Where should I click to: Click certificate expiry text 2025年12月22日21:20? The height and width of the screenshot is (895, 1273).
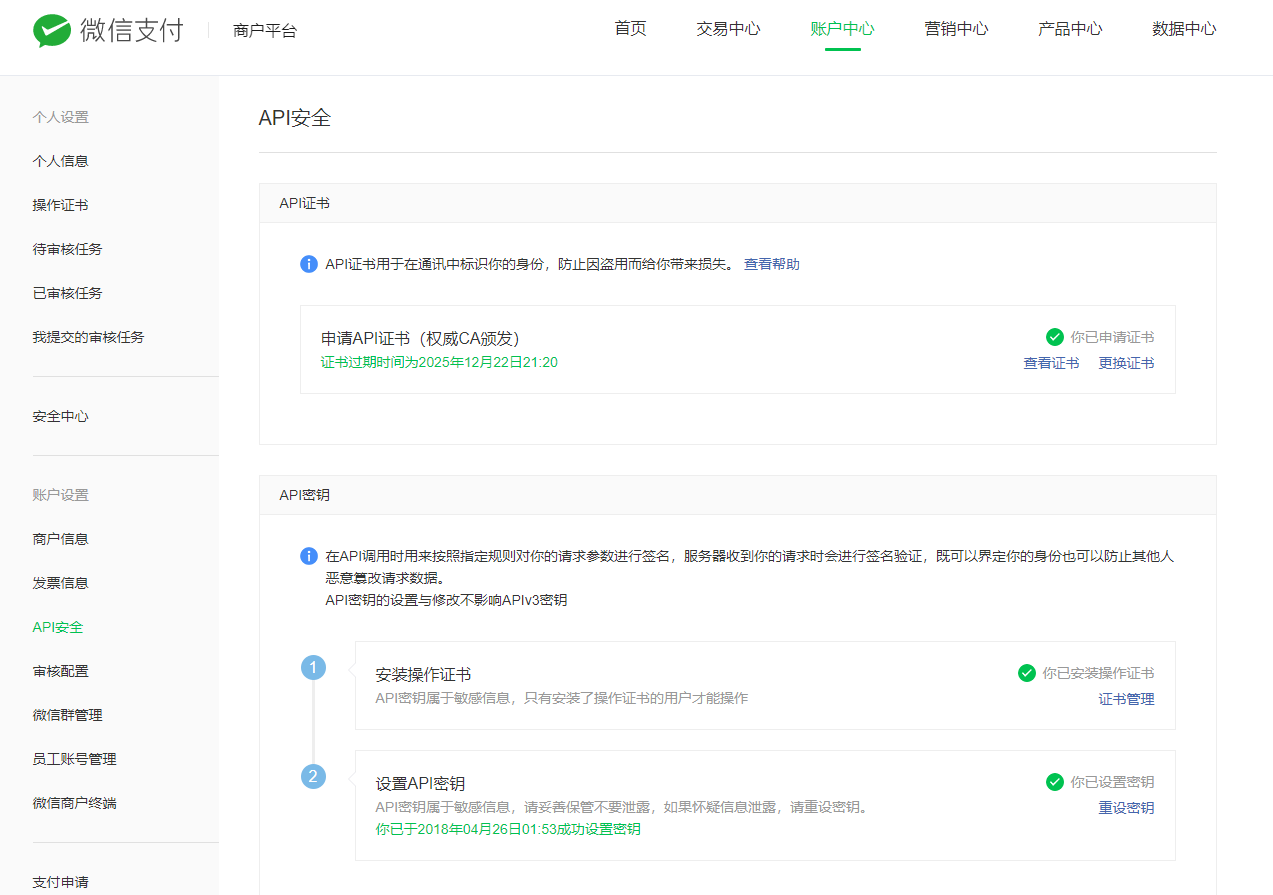pos(439,362)
